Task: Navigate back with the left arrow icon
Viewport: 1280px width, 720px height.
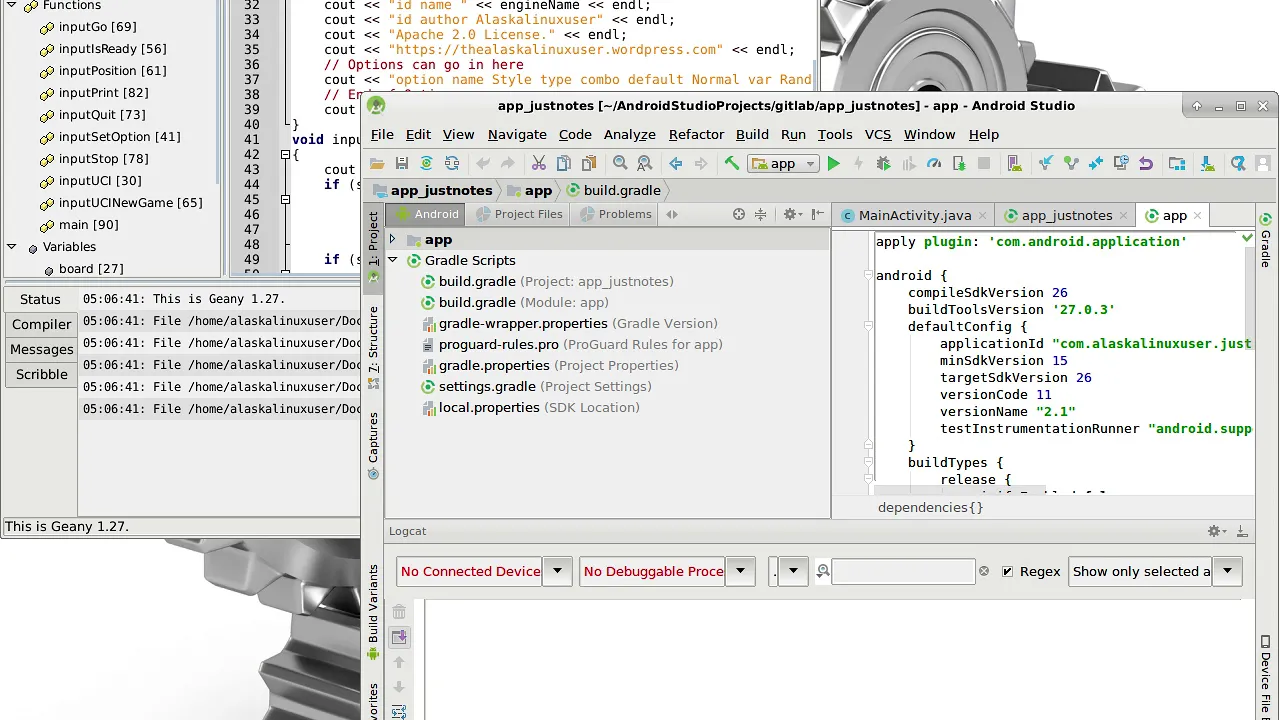Action: [676, 164]
